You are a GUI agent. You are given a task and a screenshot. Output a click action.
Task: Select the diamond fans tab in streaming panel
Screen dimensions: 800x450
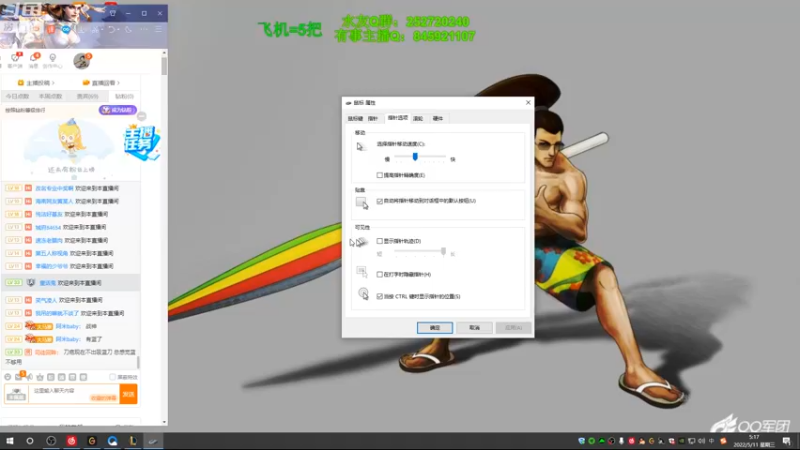pyautogui.click(x=124, y=96)
